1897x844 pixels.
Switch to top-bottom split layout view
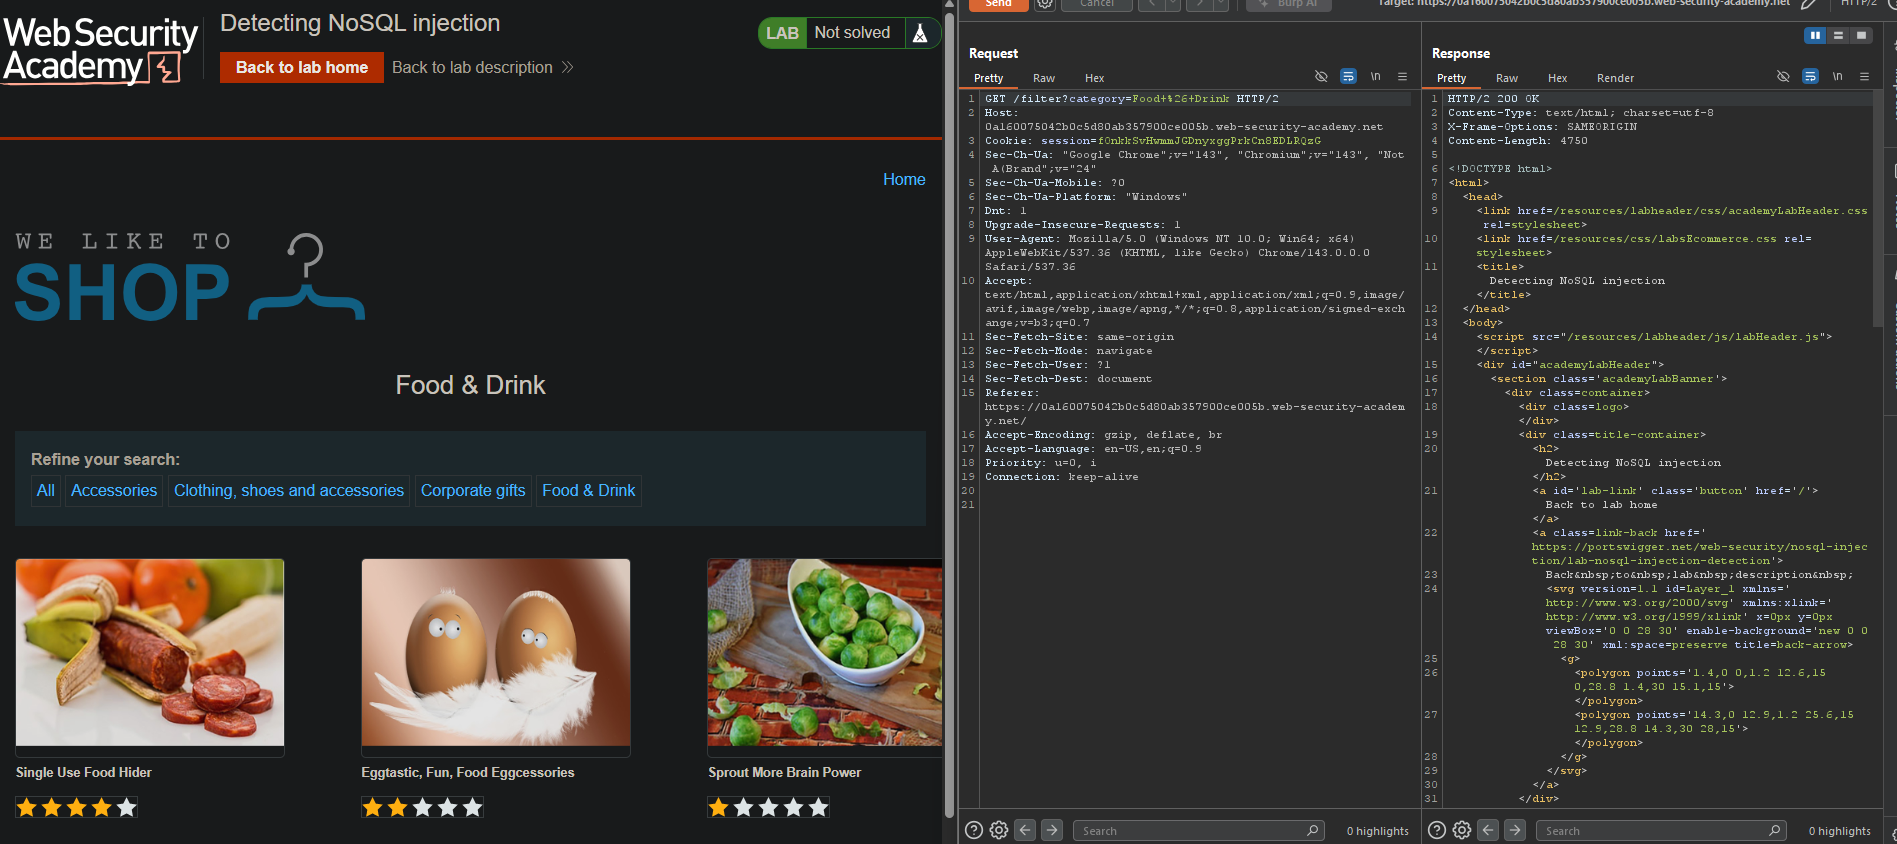(1838, 35)
